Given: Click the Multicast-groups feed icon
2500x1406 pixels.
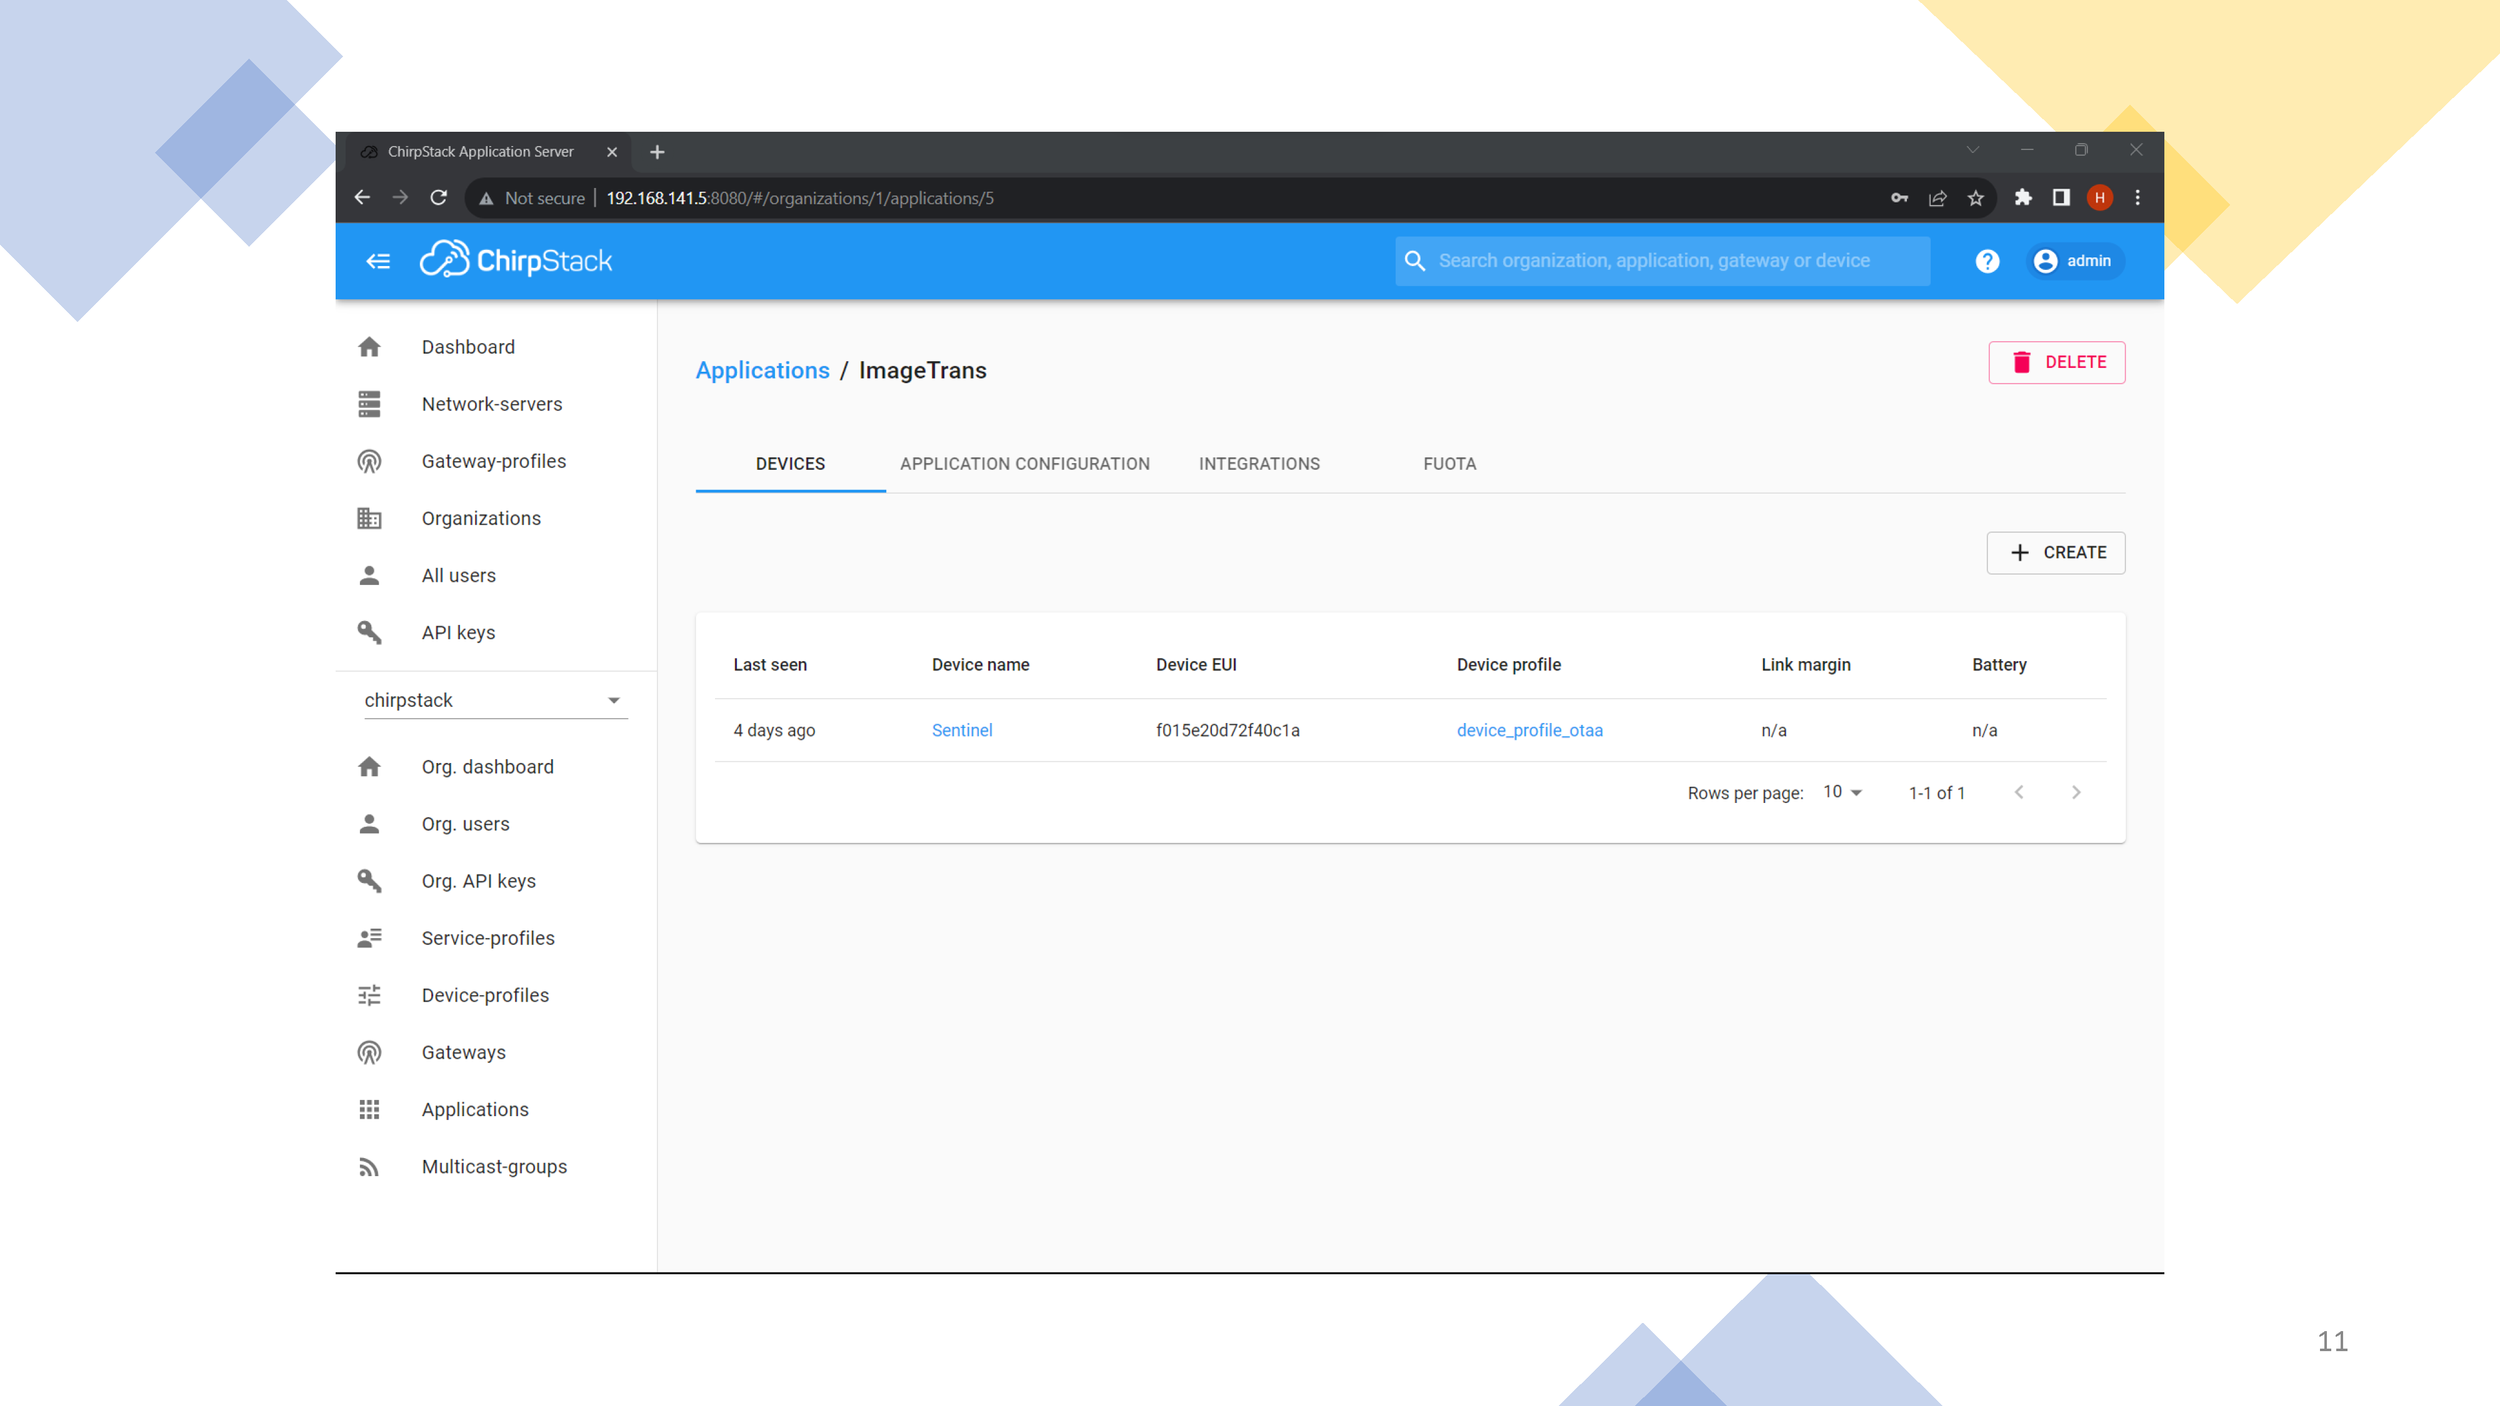Looking at the screenshot, I should 369,1167.
